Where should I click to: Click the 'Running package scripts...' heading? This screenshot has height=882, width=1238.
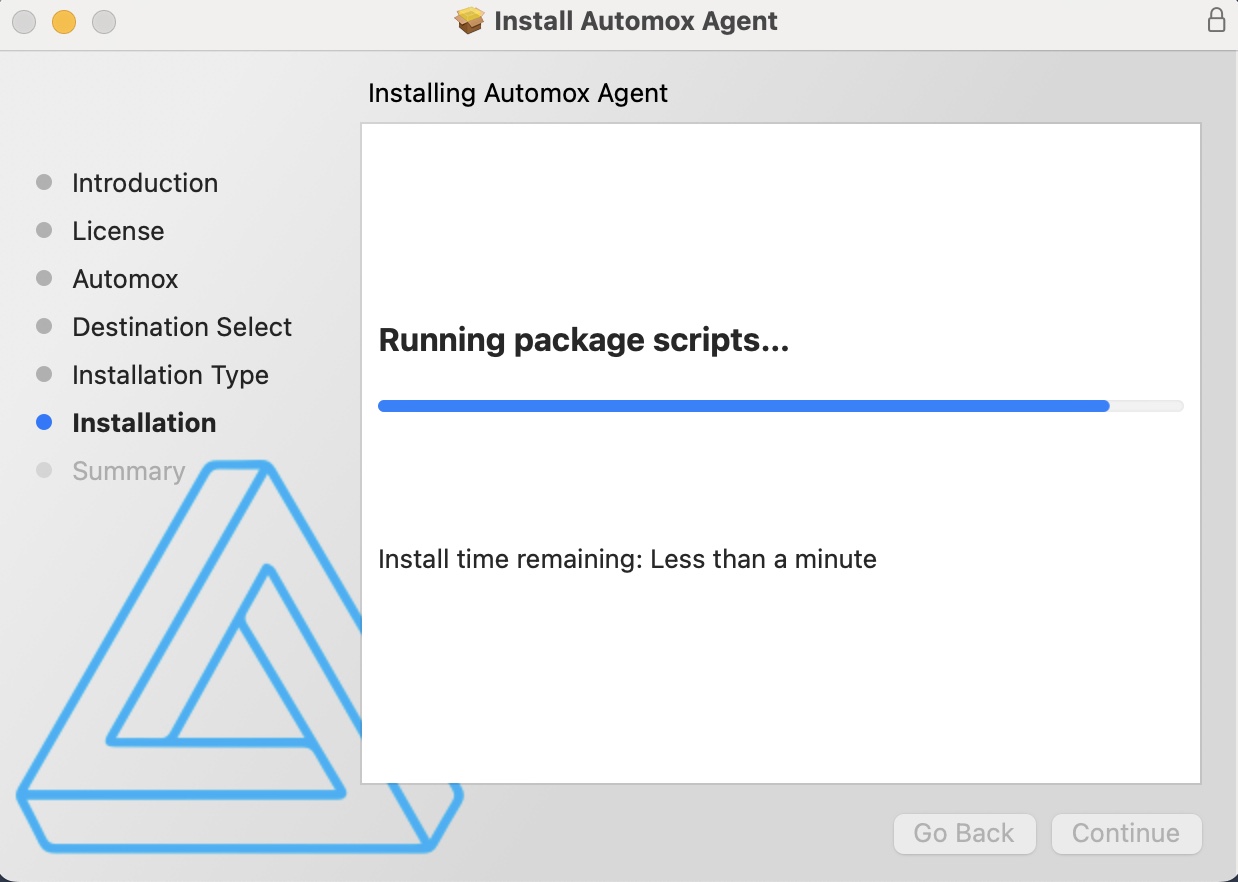click(x=584, y=341)
